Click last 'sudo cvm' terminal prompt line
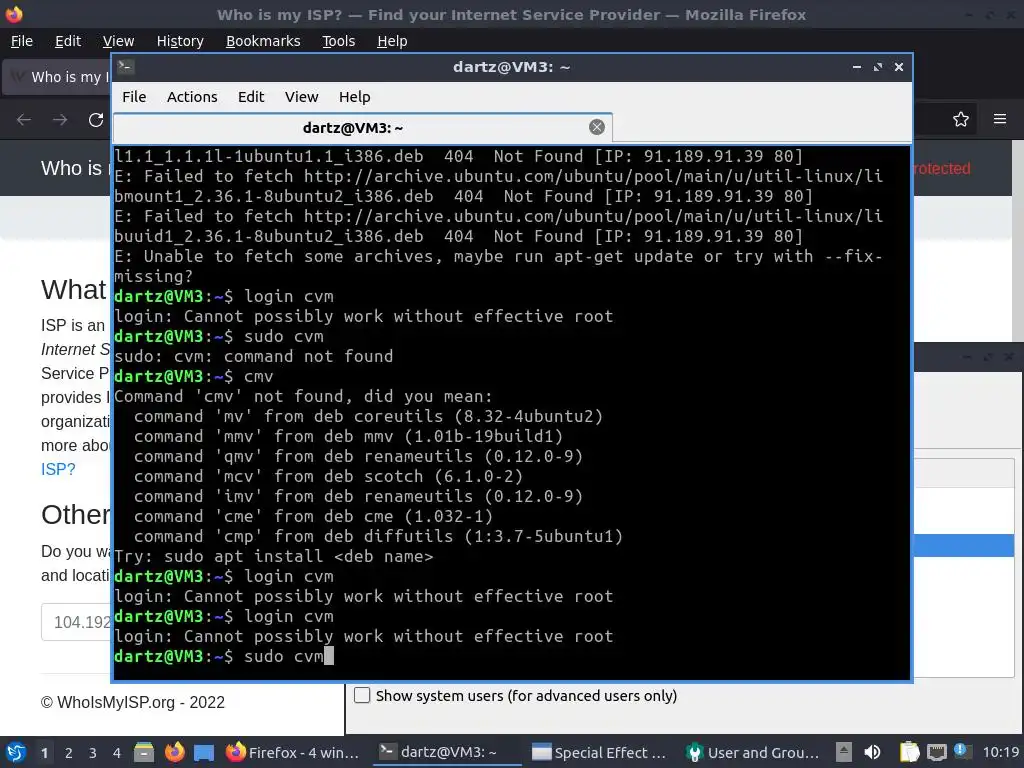This screenshot has width=1024, height=768. [x=224, y=656]
